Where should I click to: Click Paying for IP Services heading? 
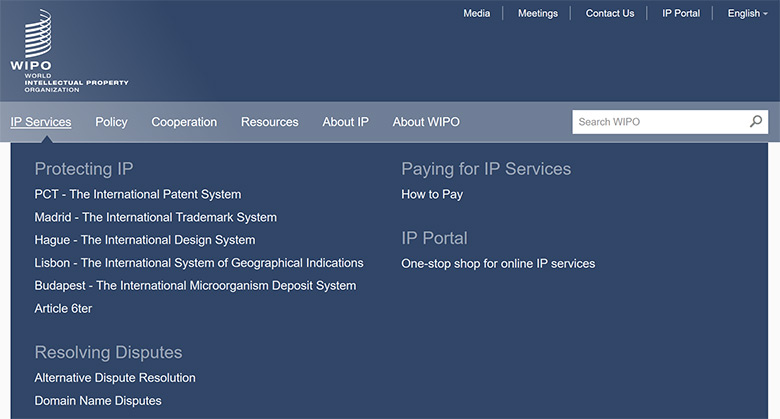pyautogui.click(x=486, y=169)
